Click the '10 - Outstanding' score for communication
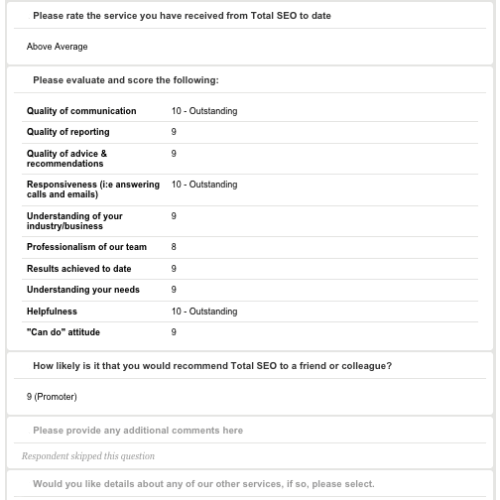The height and width of the screenshot is (500, 500). coord(204,111)
